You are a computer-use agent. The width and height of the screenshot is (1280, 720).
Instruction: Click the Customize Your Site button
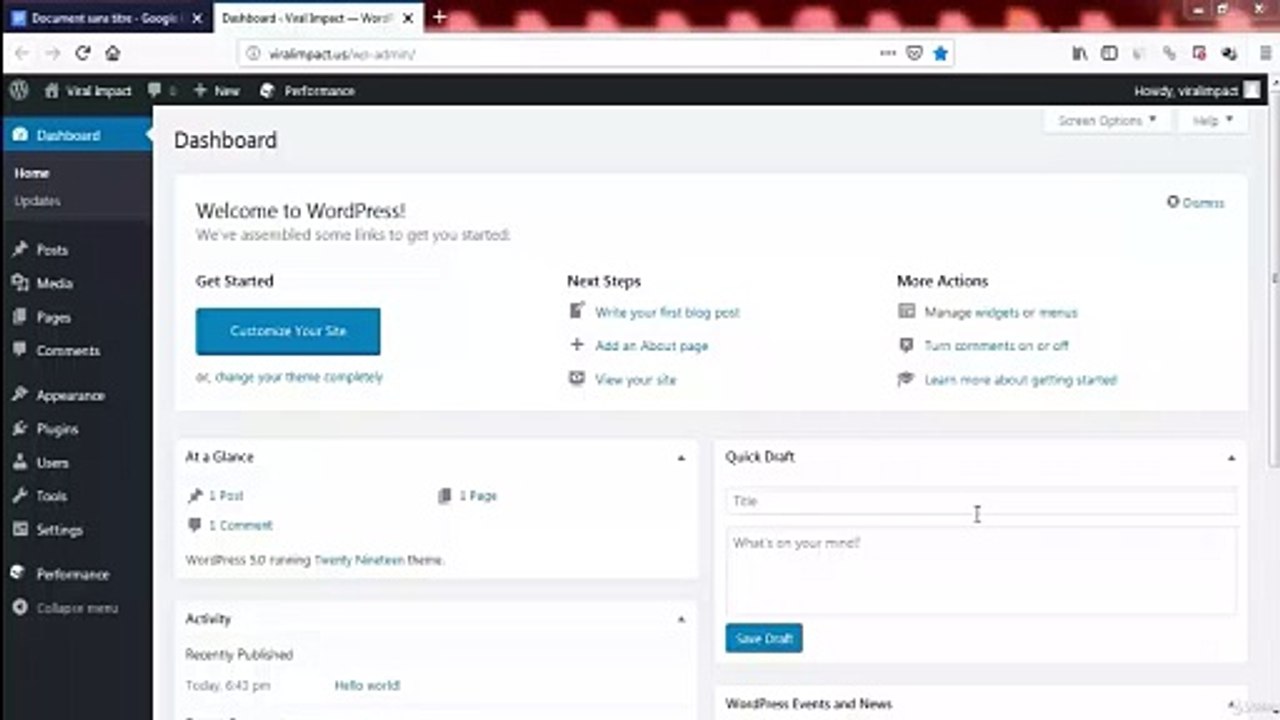point(288,331)
